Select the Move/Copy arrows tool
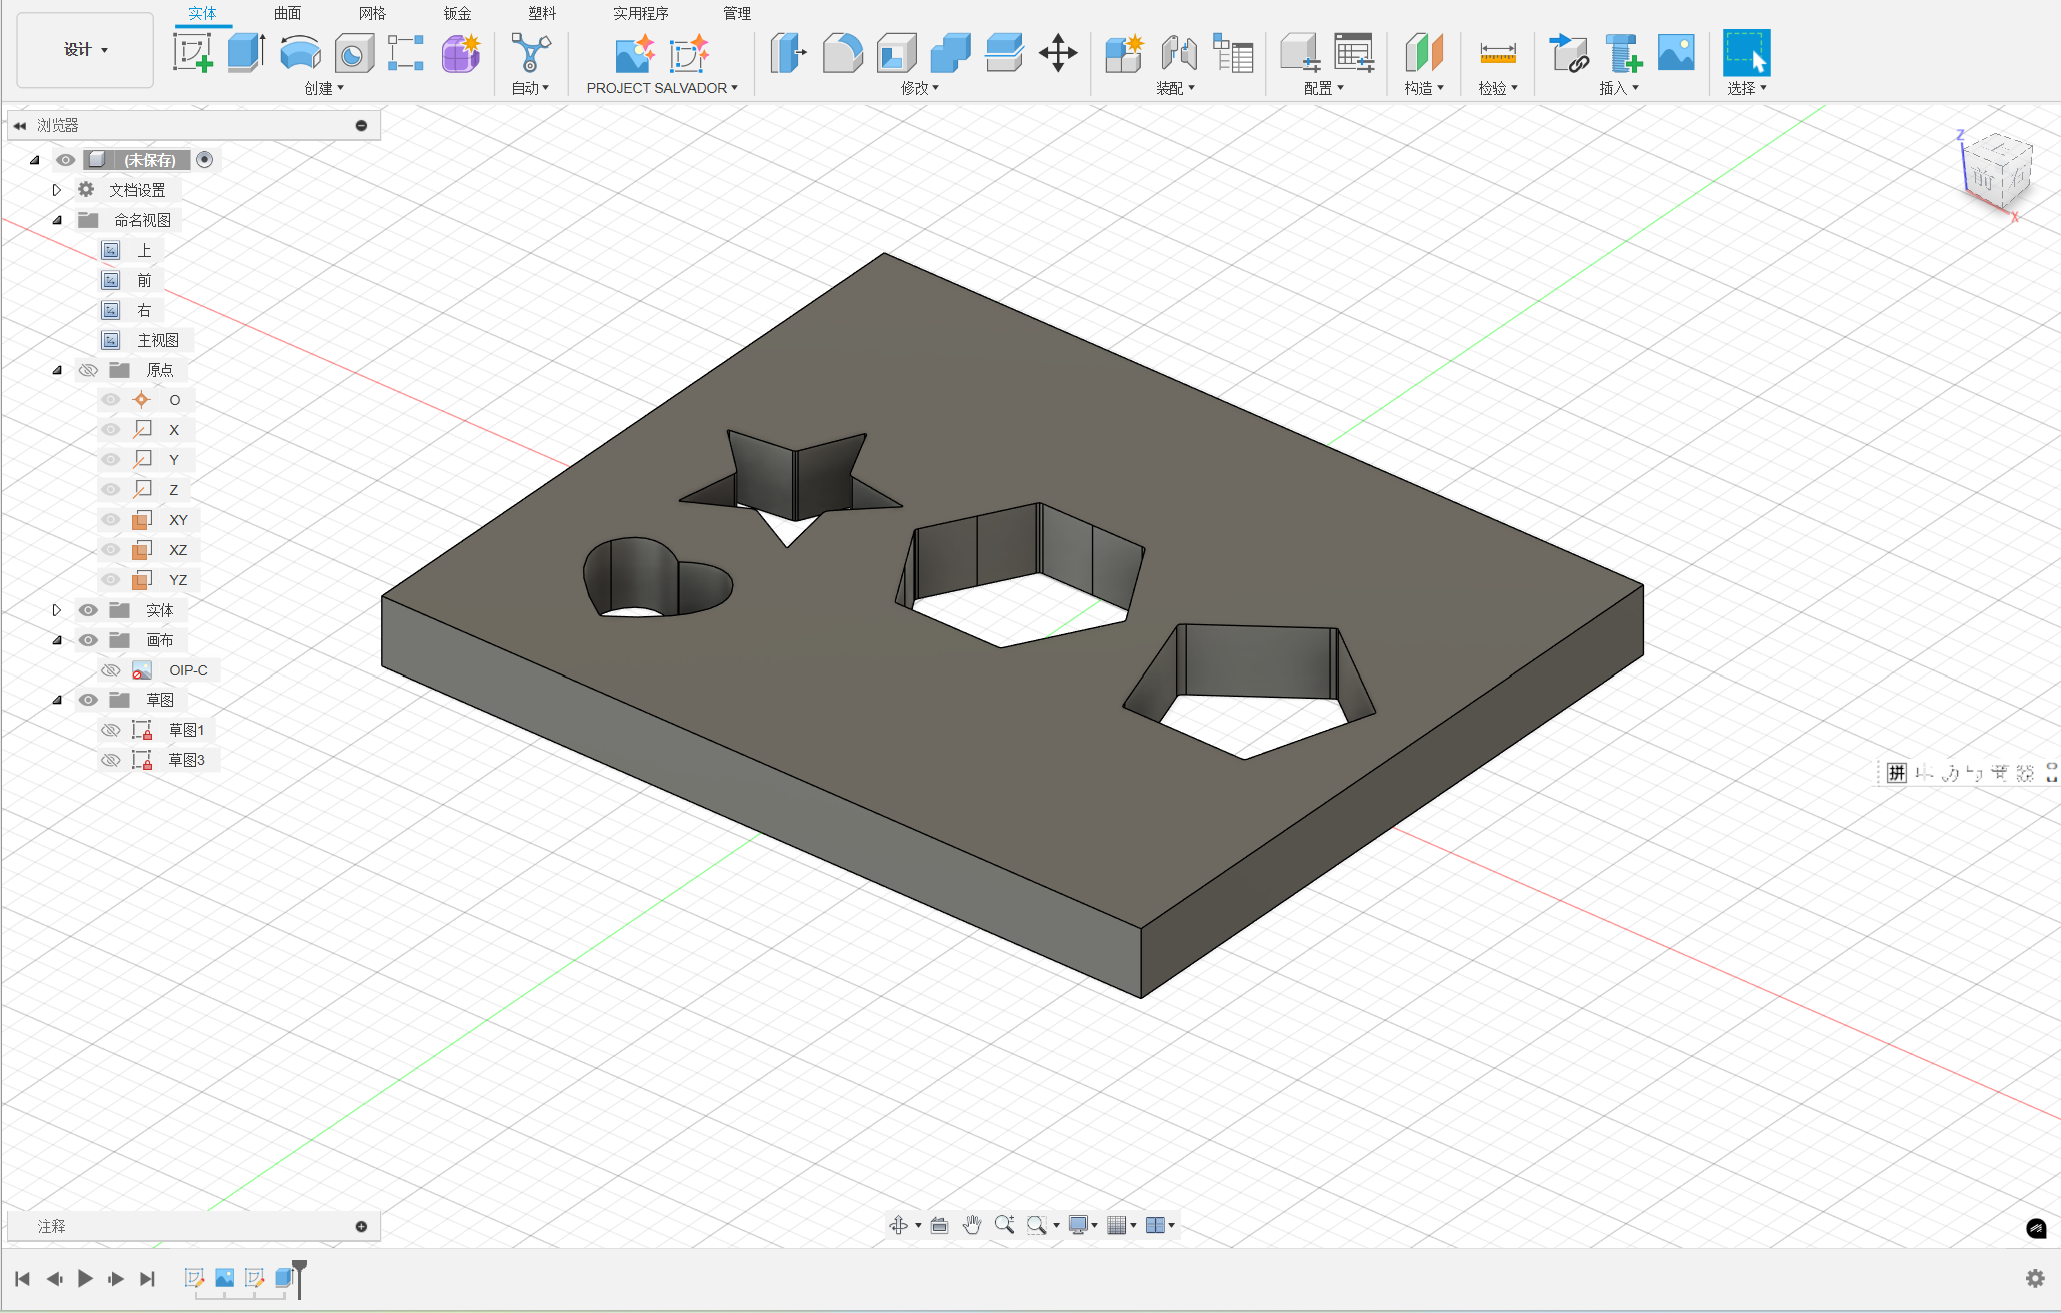This screenshot has height=1313, width=2061. pyautogui.click(x=1057, y=53)
